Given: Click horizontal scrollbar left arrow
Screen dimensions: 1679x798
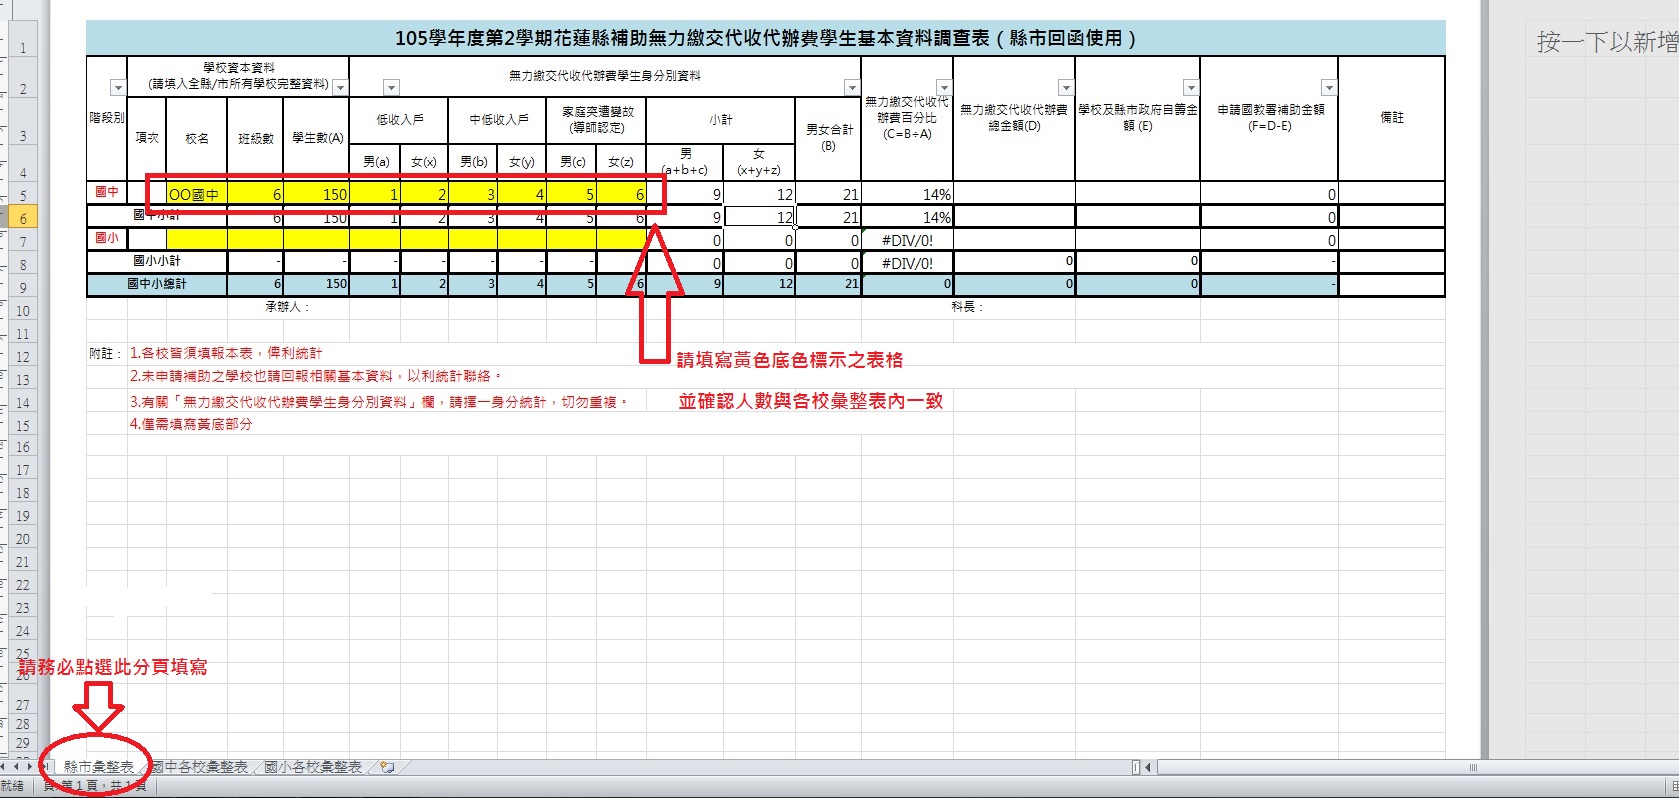Looking at the screenshot, I should pos(1147,767).
